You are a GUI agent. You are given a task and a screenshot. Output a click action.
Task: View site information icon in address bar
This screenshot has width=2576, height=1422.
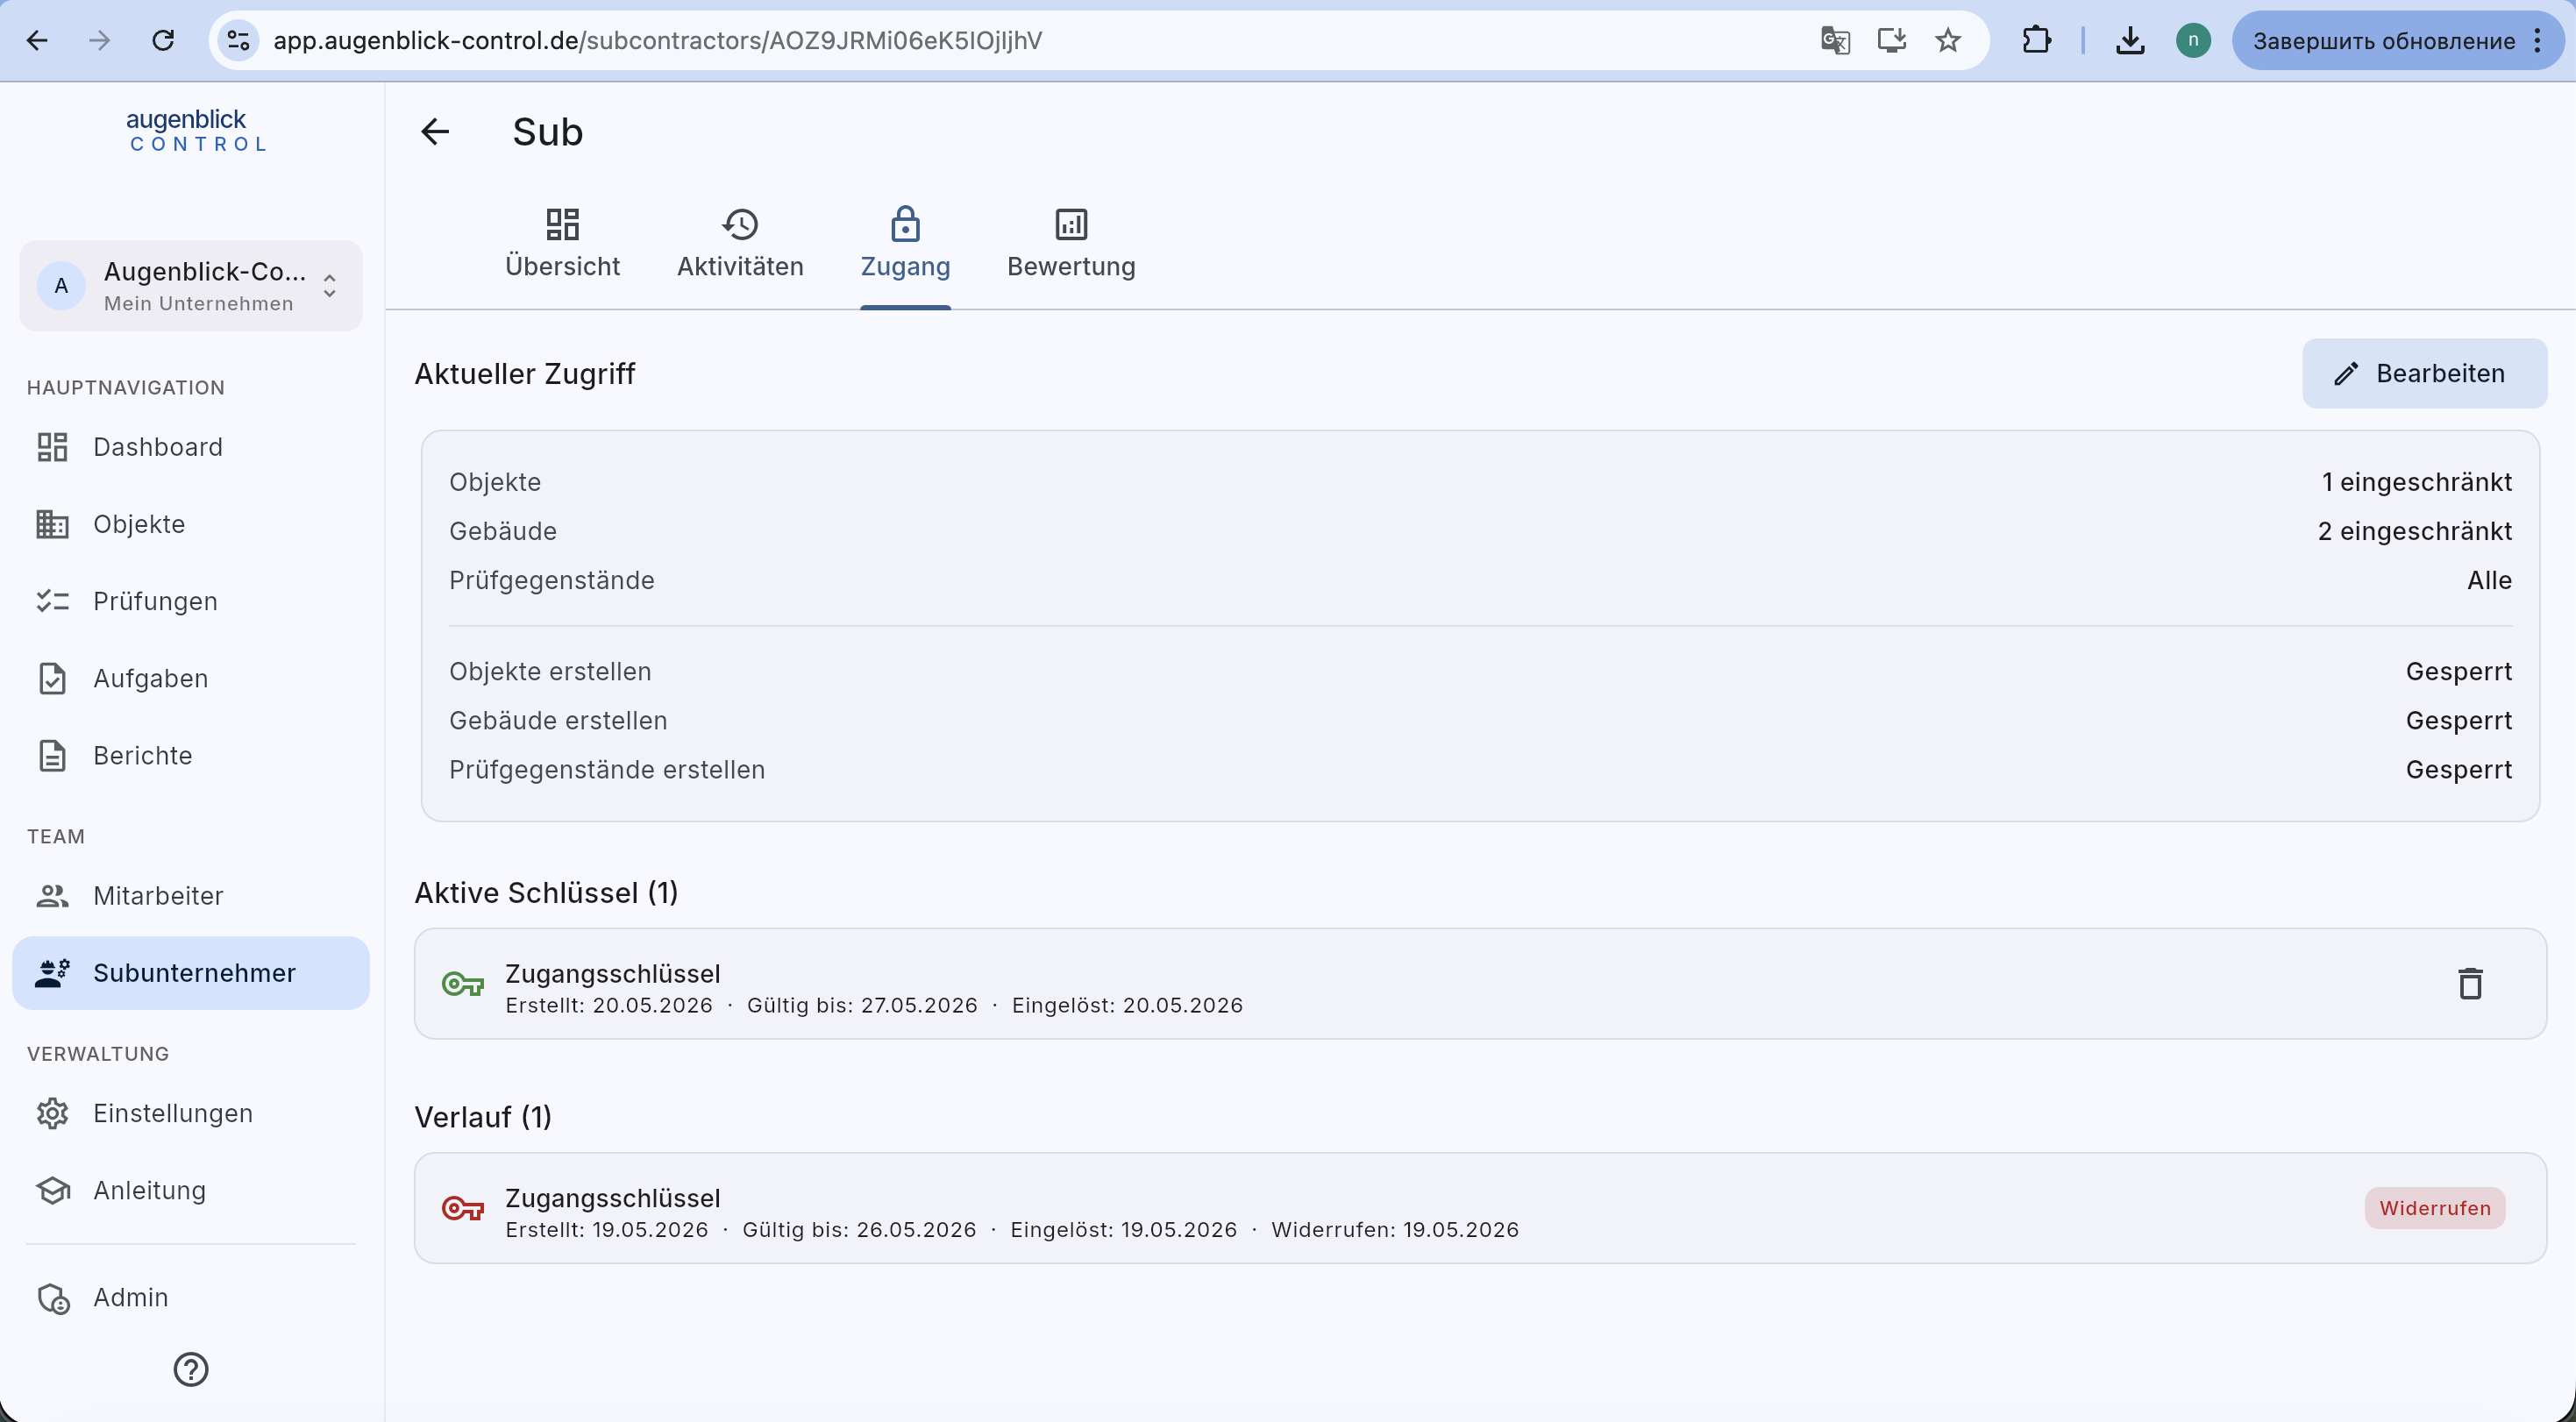click(x=238, y=41)
